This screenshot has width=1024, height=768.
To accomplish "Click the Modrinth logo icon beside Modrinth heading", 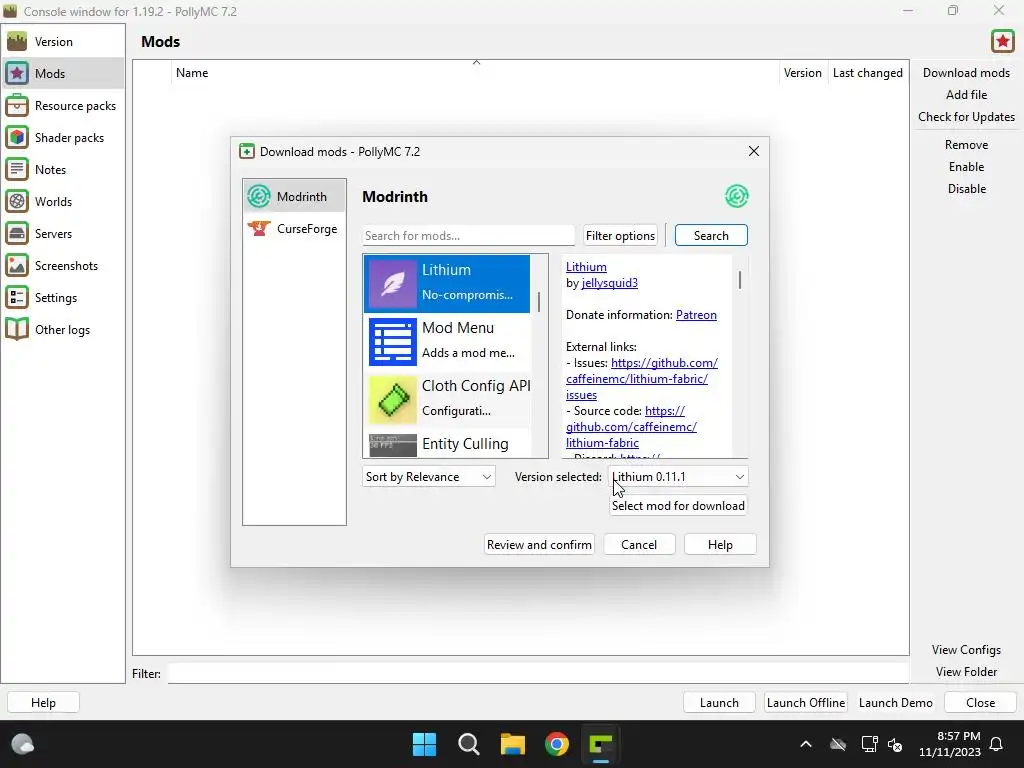I will pyautogui.click(x=736, y=196).
